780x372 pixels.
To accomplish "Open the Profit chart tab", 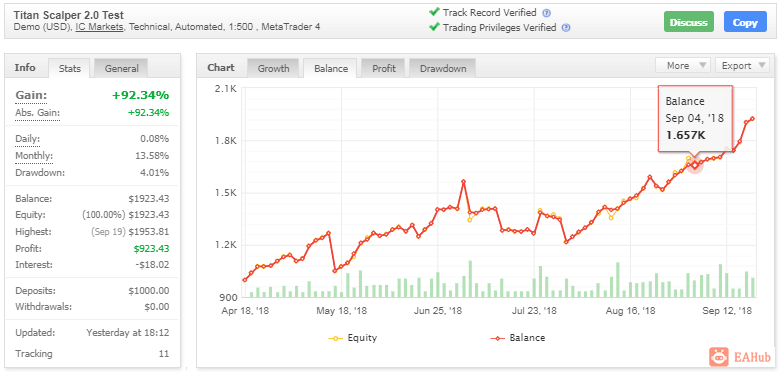I will click(x=384, y=69).
